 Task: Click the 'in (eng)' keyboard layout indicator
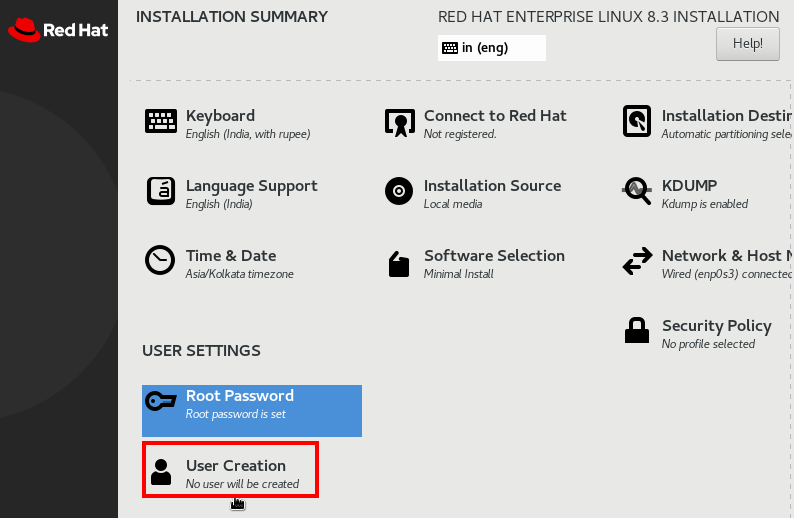tap(492, 48)
